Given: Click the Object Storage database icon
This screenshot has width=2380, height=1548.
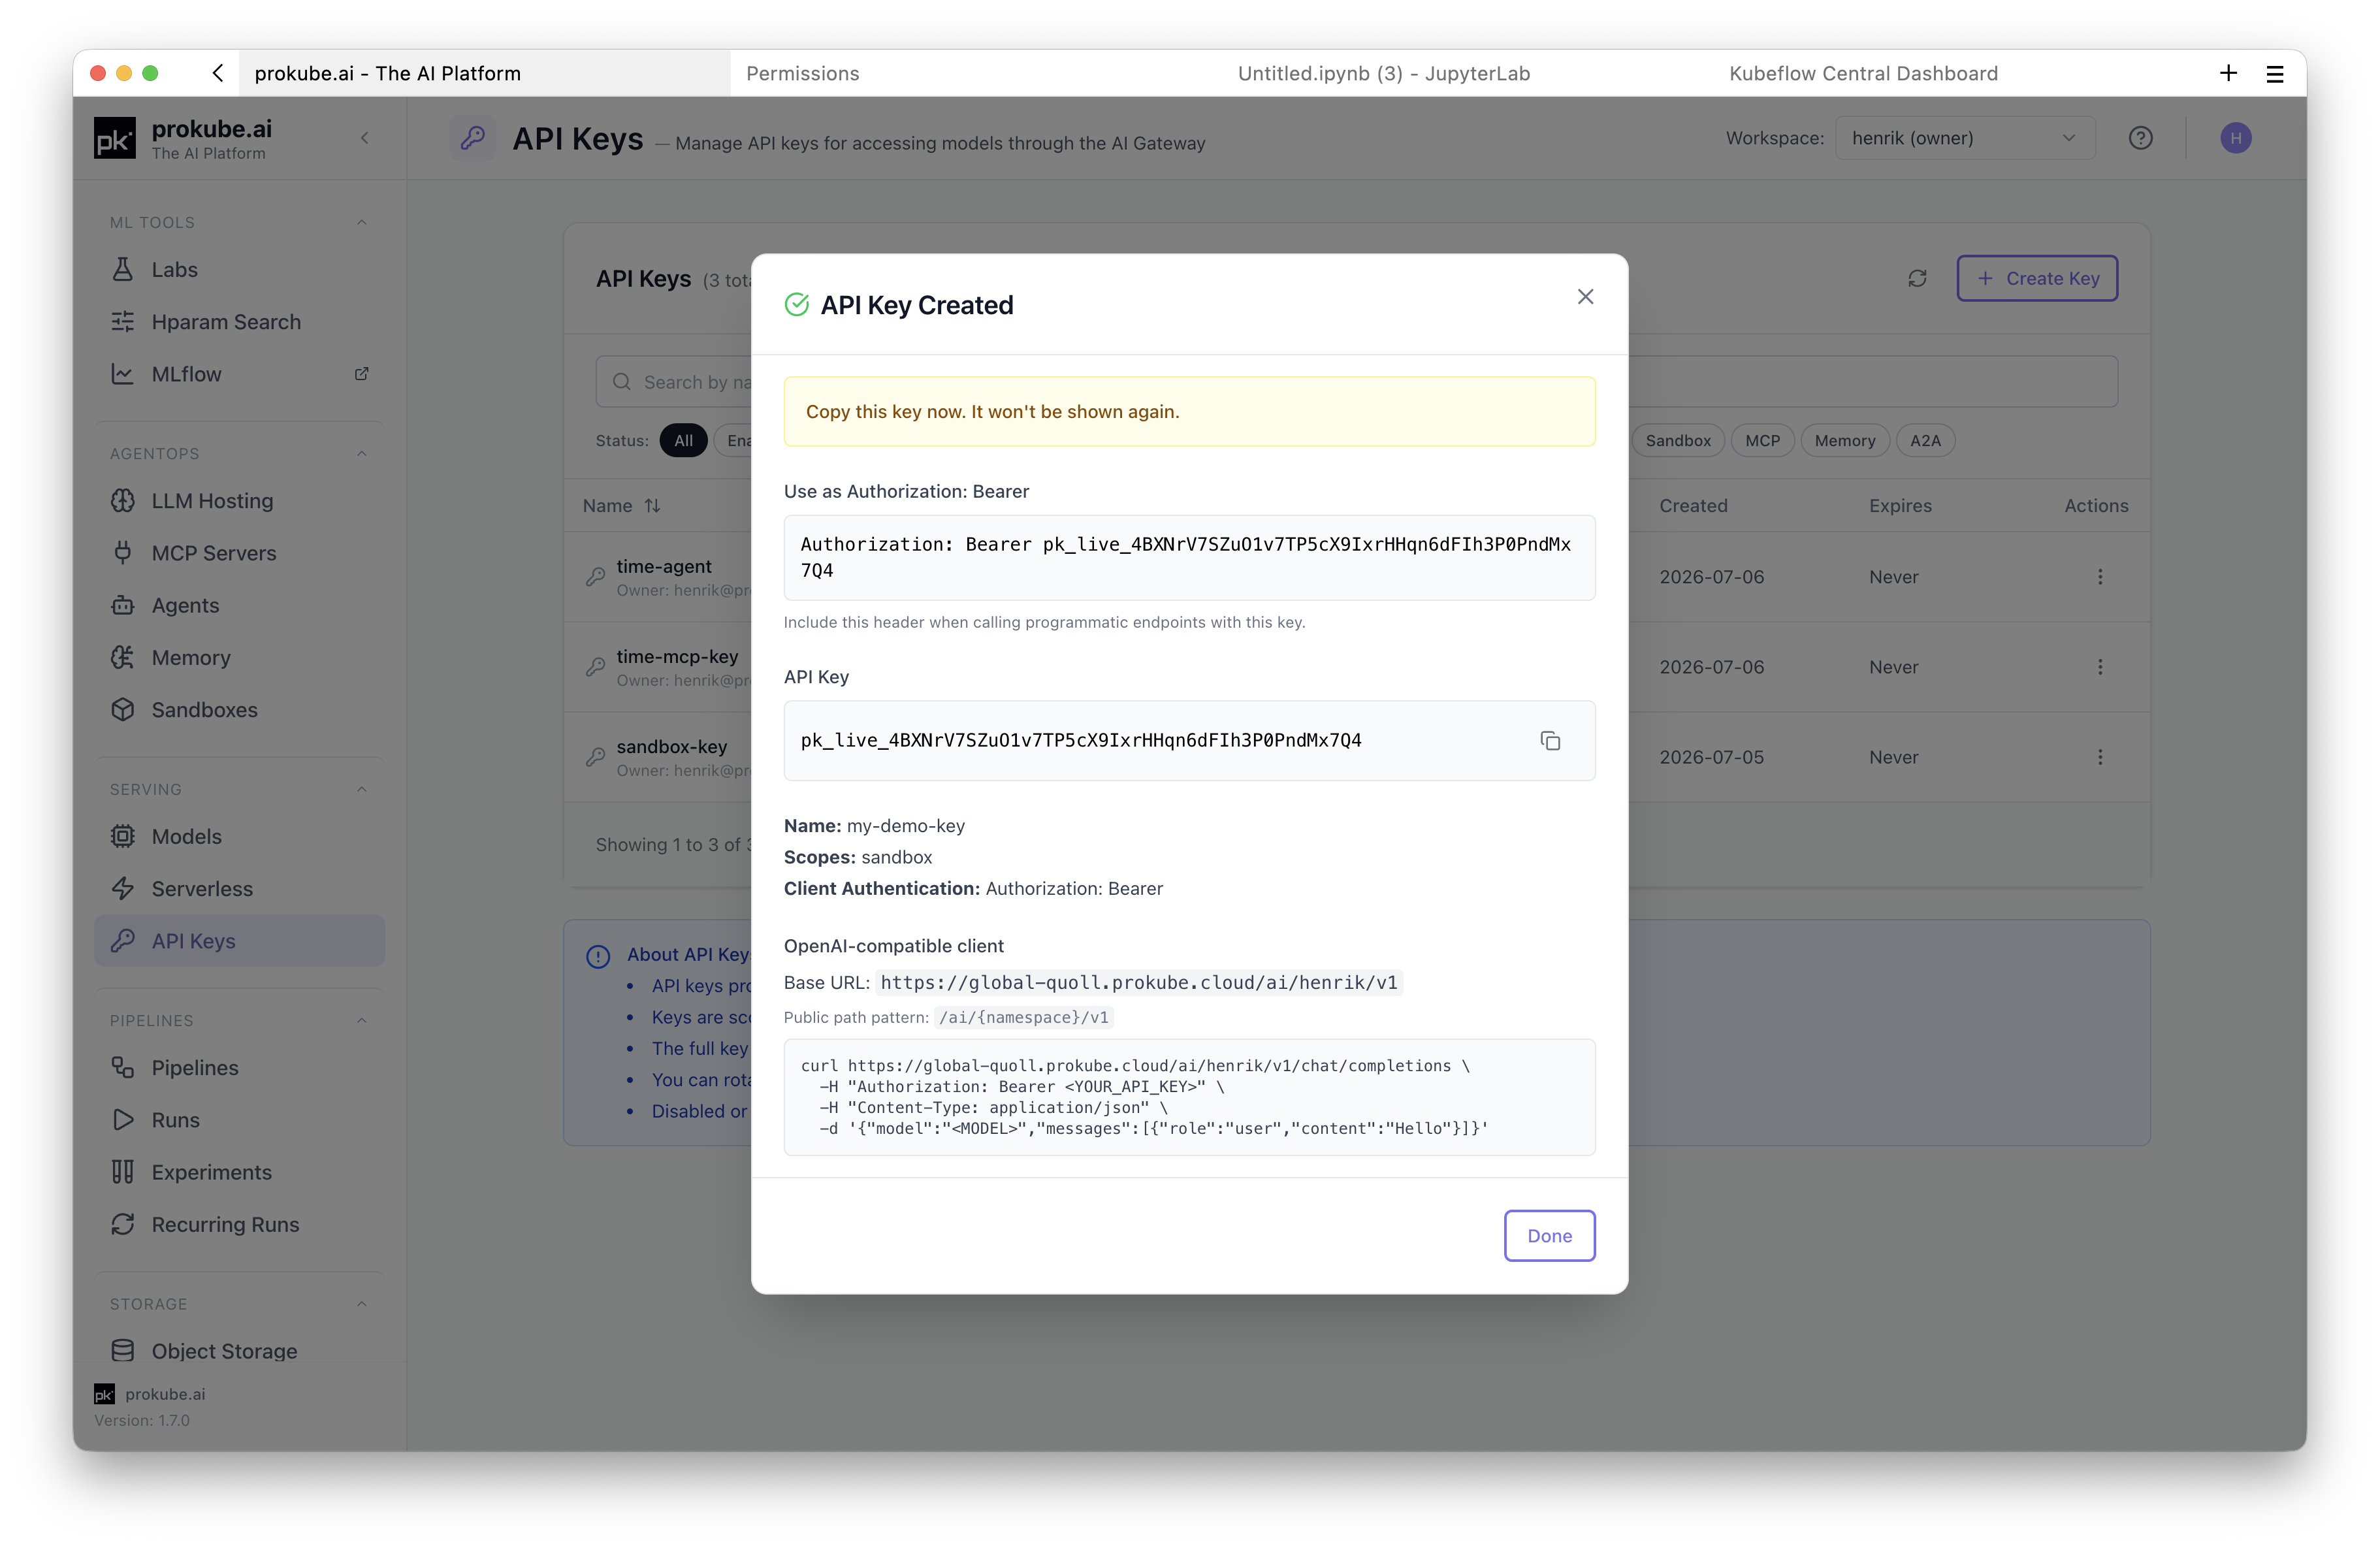Looking at the screenshot, I should [x=123, y=1351].
